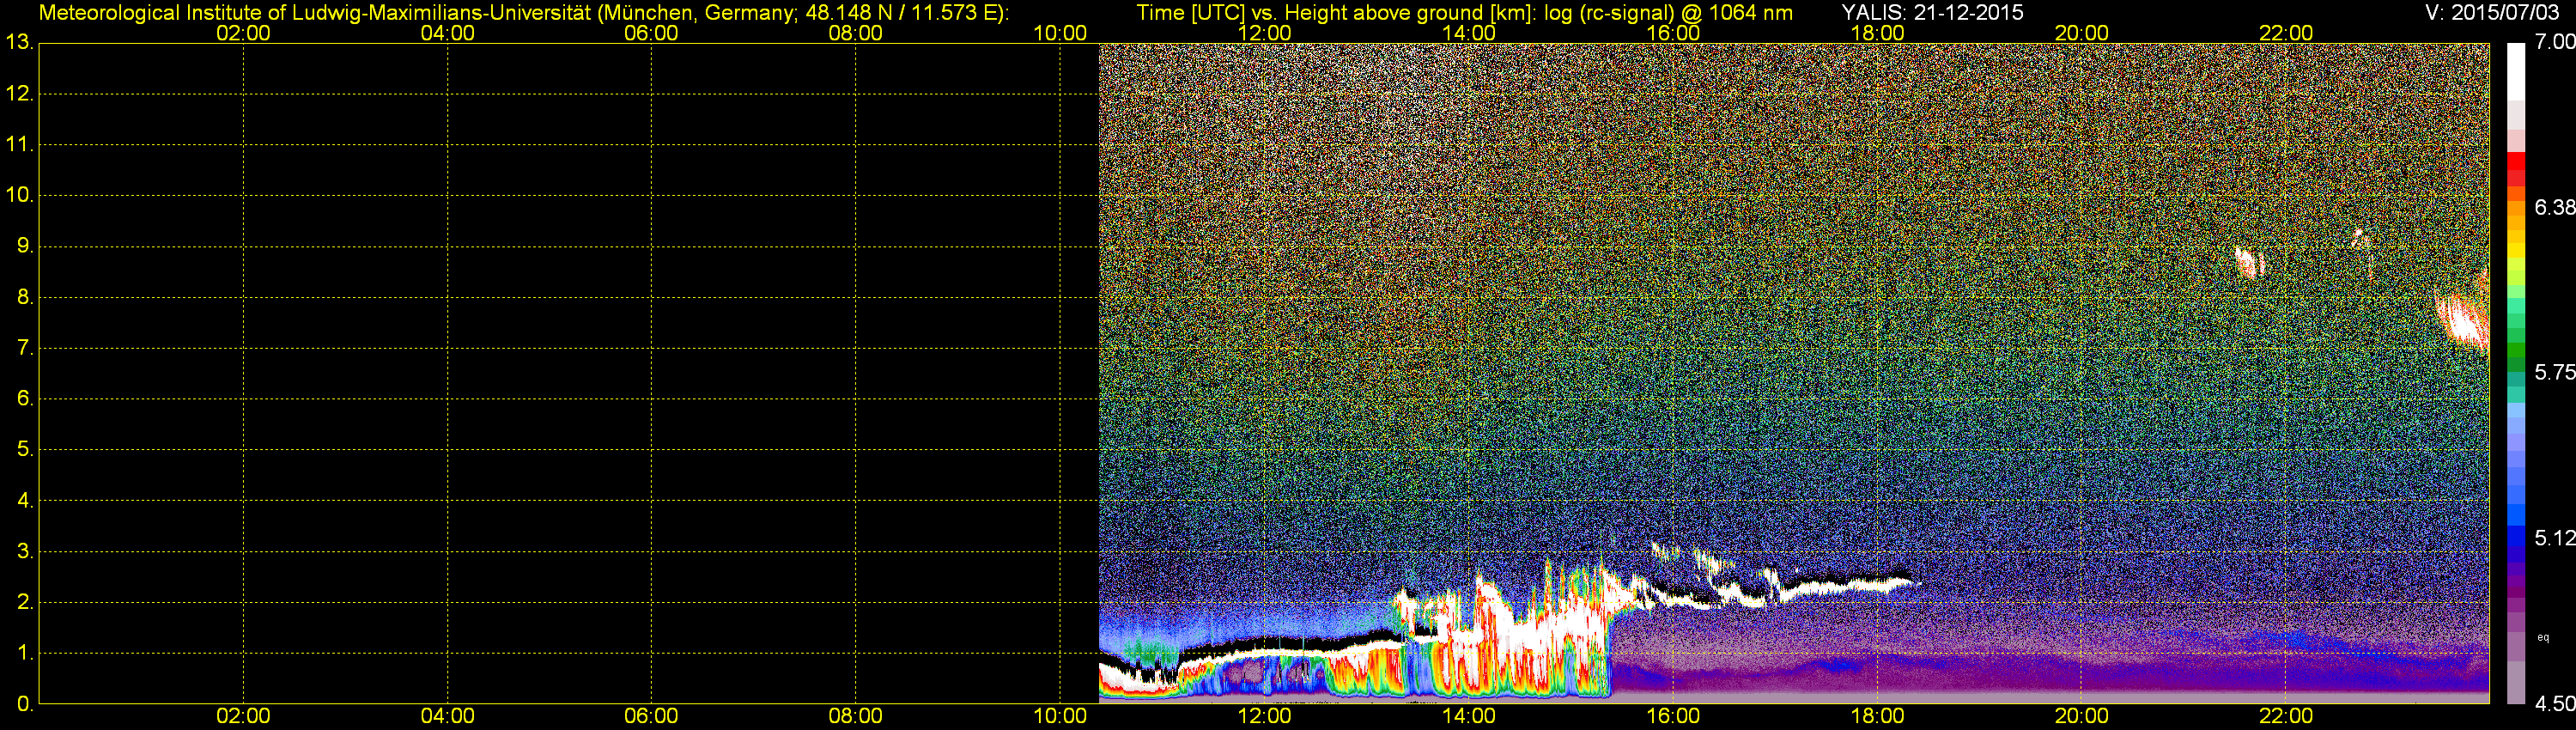Click the 10:00 label on the lower time axis
The image size is (2576, 730).
1060,716
